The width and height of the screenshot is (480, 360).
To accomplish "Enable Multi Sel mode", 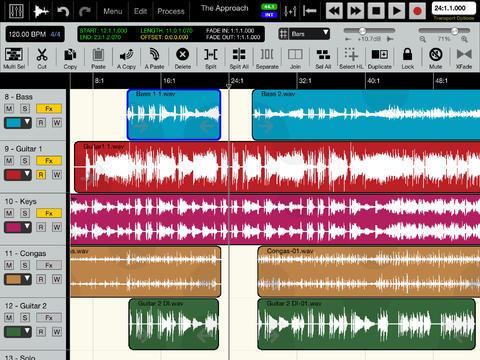I will click(x=14, y=58).
